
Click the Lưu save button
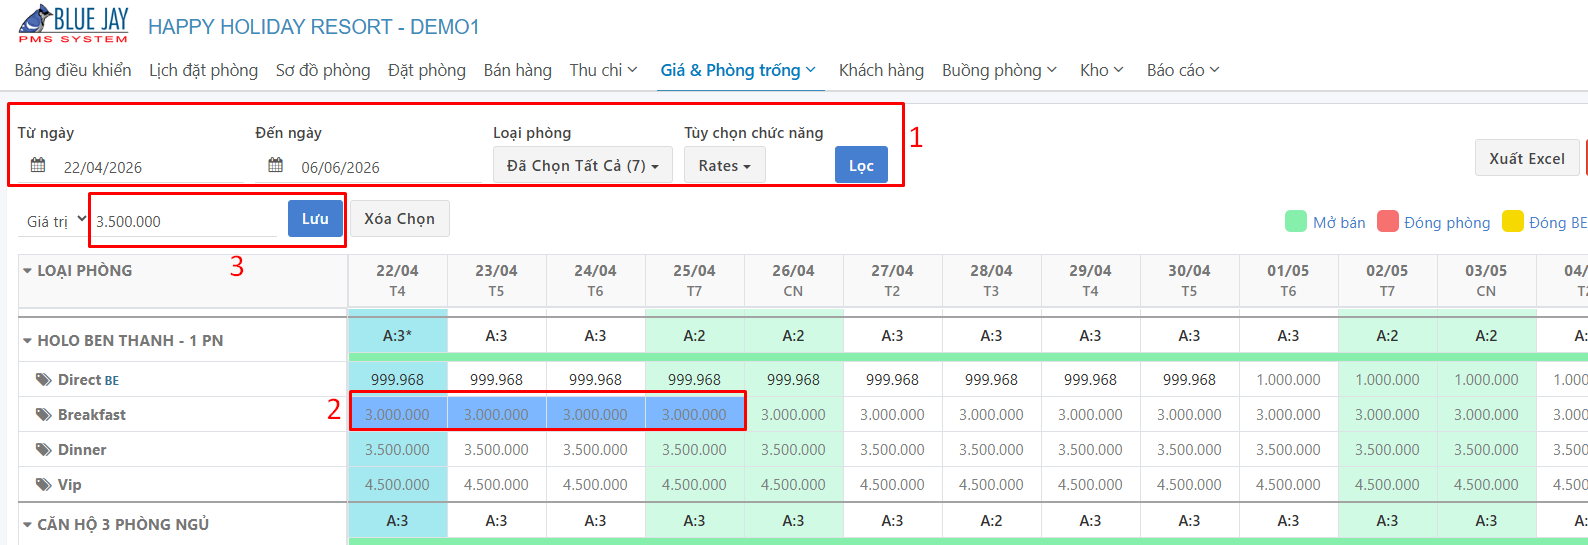coord(315,219)
